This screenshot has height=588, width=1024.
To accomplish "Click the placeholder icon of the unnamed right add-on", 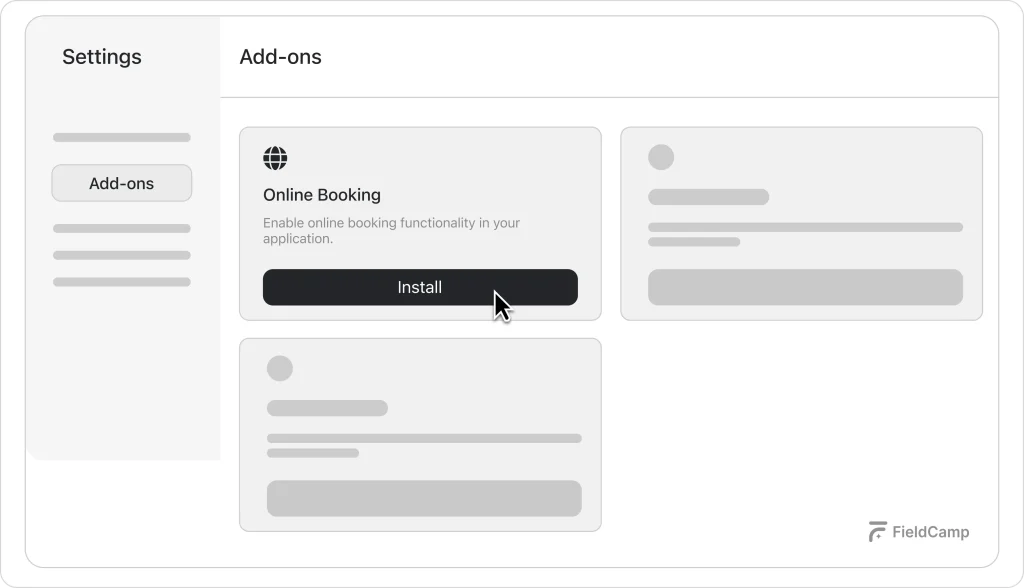I will click(x=661, y=156).
